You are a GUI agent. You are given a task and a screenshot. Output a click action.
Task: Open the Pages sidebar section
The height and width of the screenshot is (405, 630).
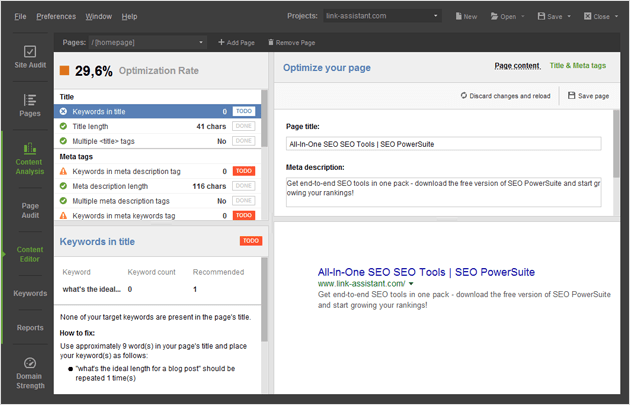click(30, 105)
